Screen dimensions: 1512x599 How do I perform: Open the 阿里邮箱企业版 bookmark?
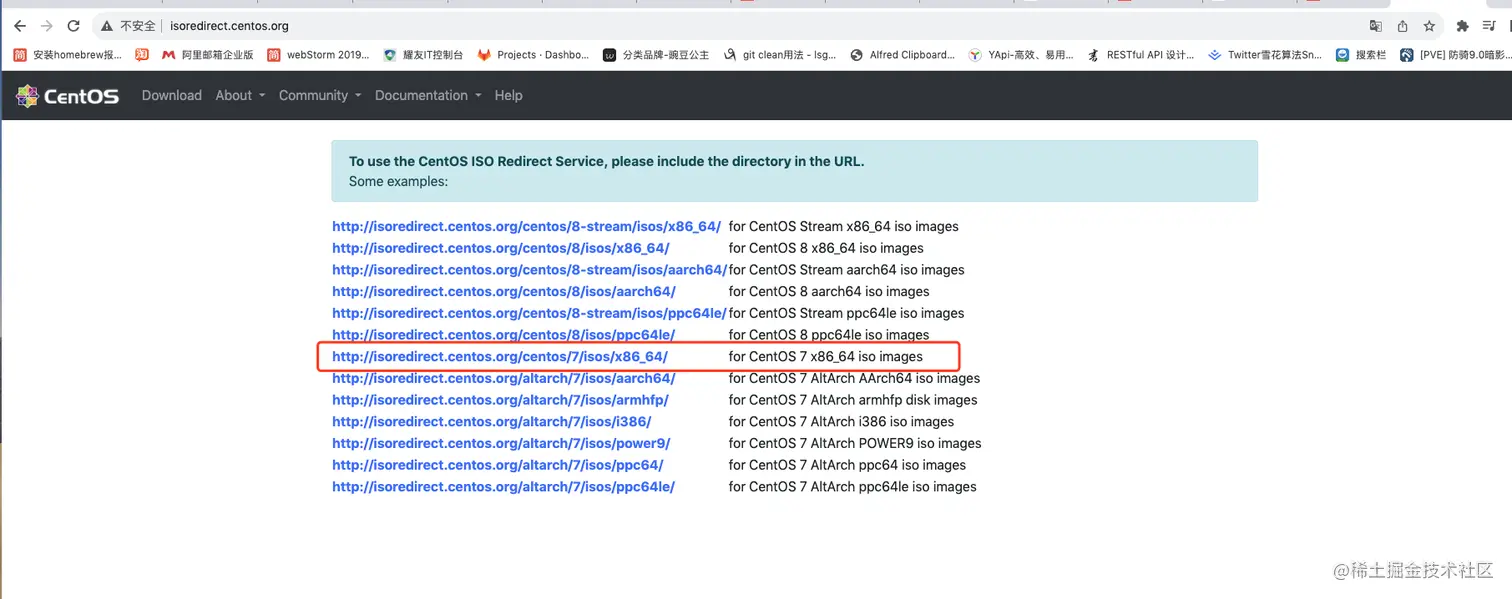pos(208,55)
